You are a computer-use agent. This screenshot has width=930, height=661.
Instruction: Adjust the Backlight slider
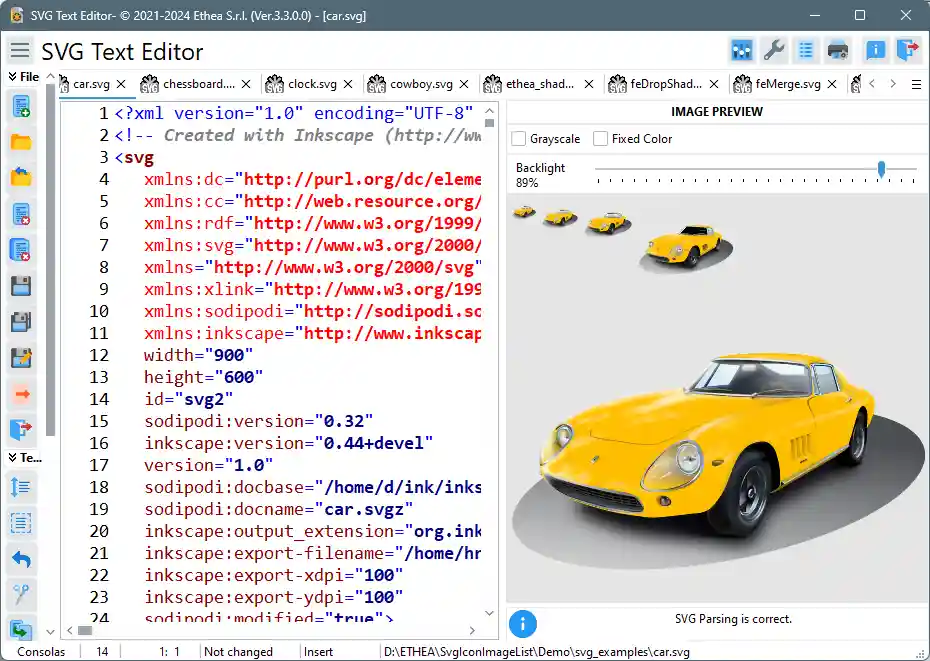(x=881, y=170)
